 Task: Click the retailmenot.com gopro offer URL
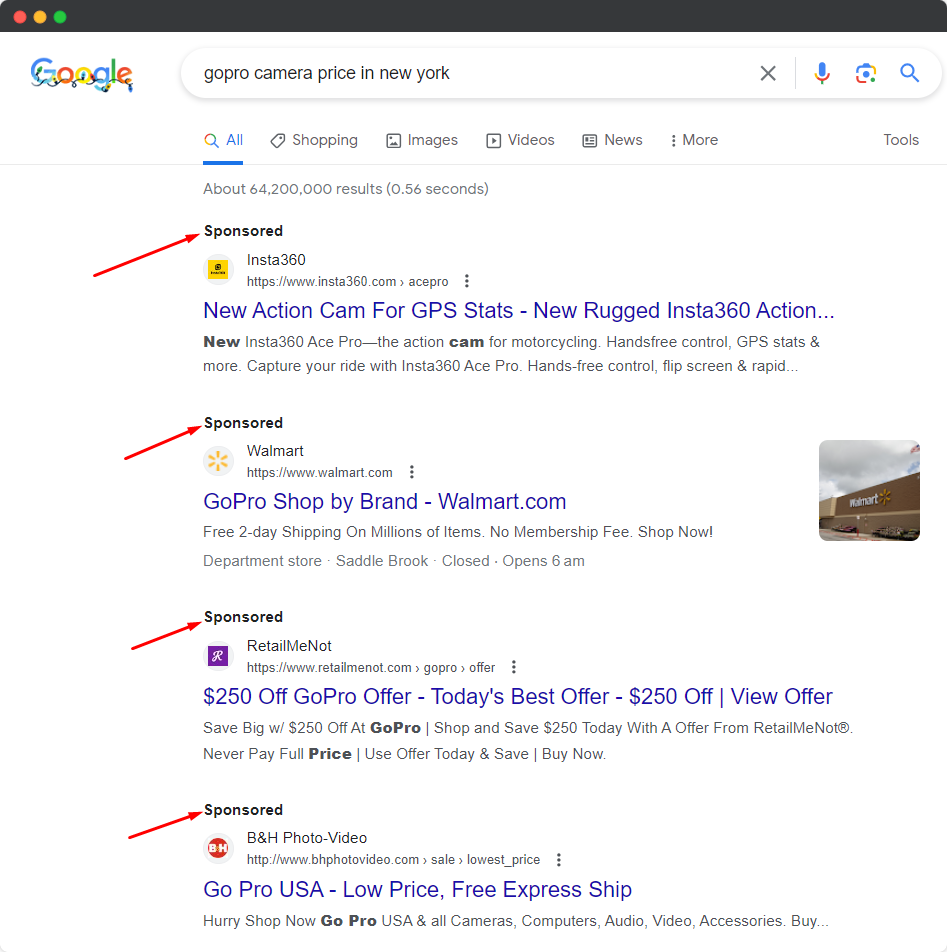[x=371, y=668]
